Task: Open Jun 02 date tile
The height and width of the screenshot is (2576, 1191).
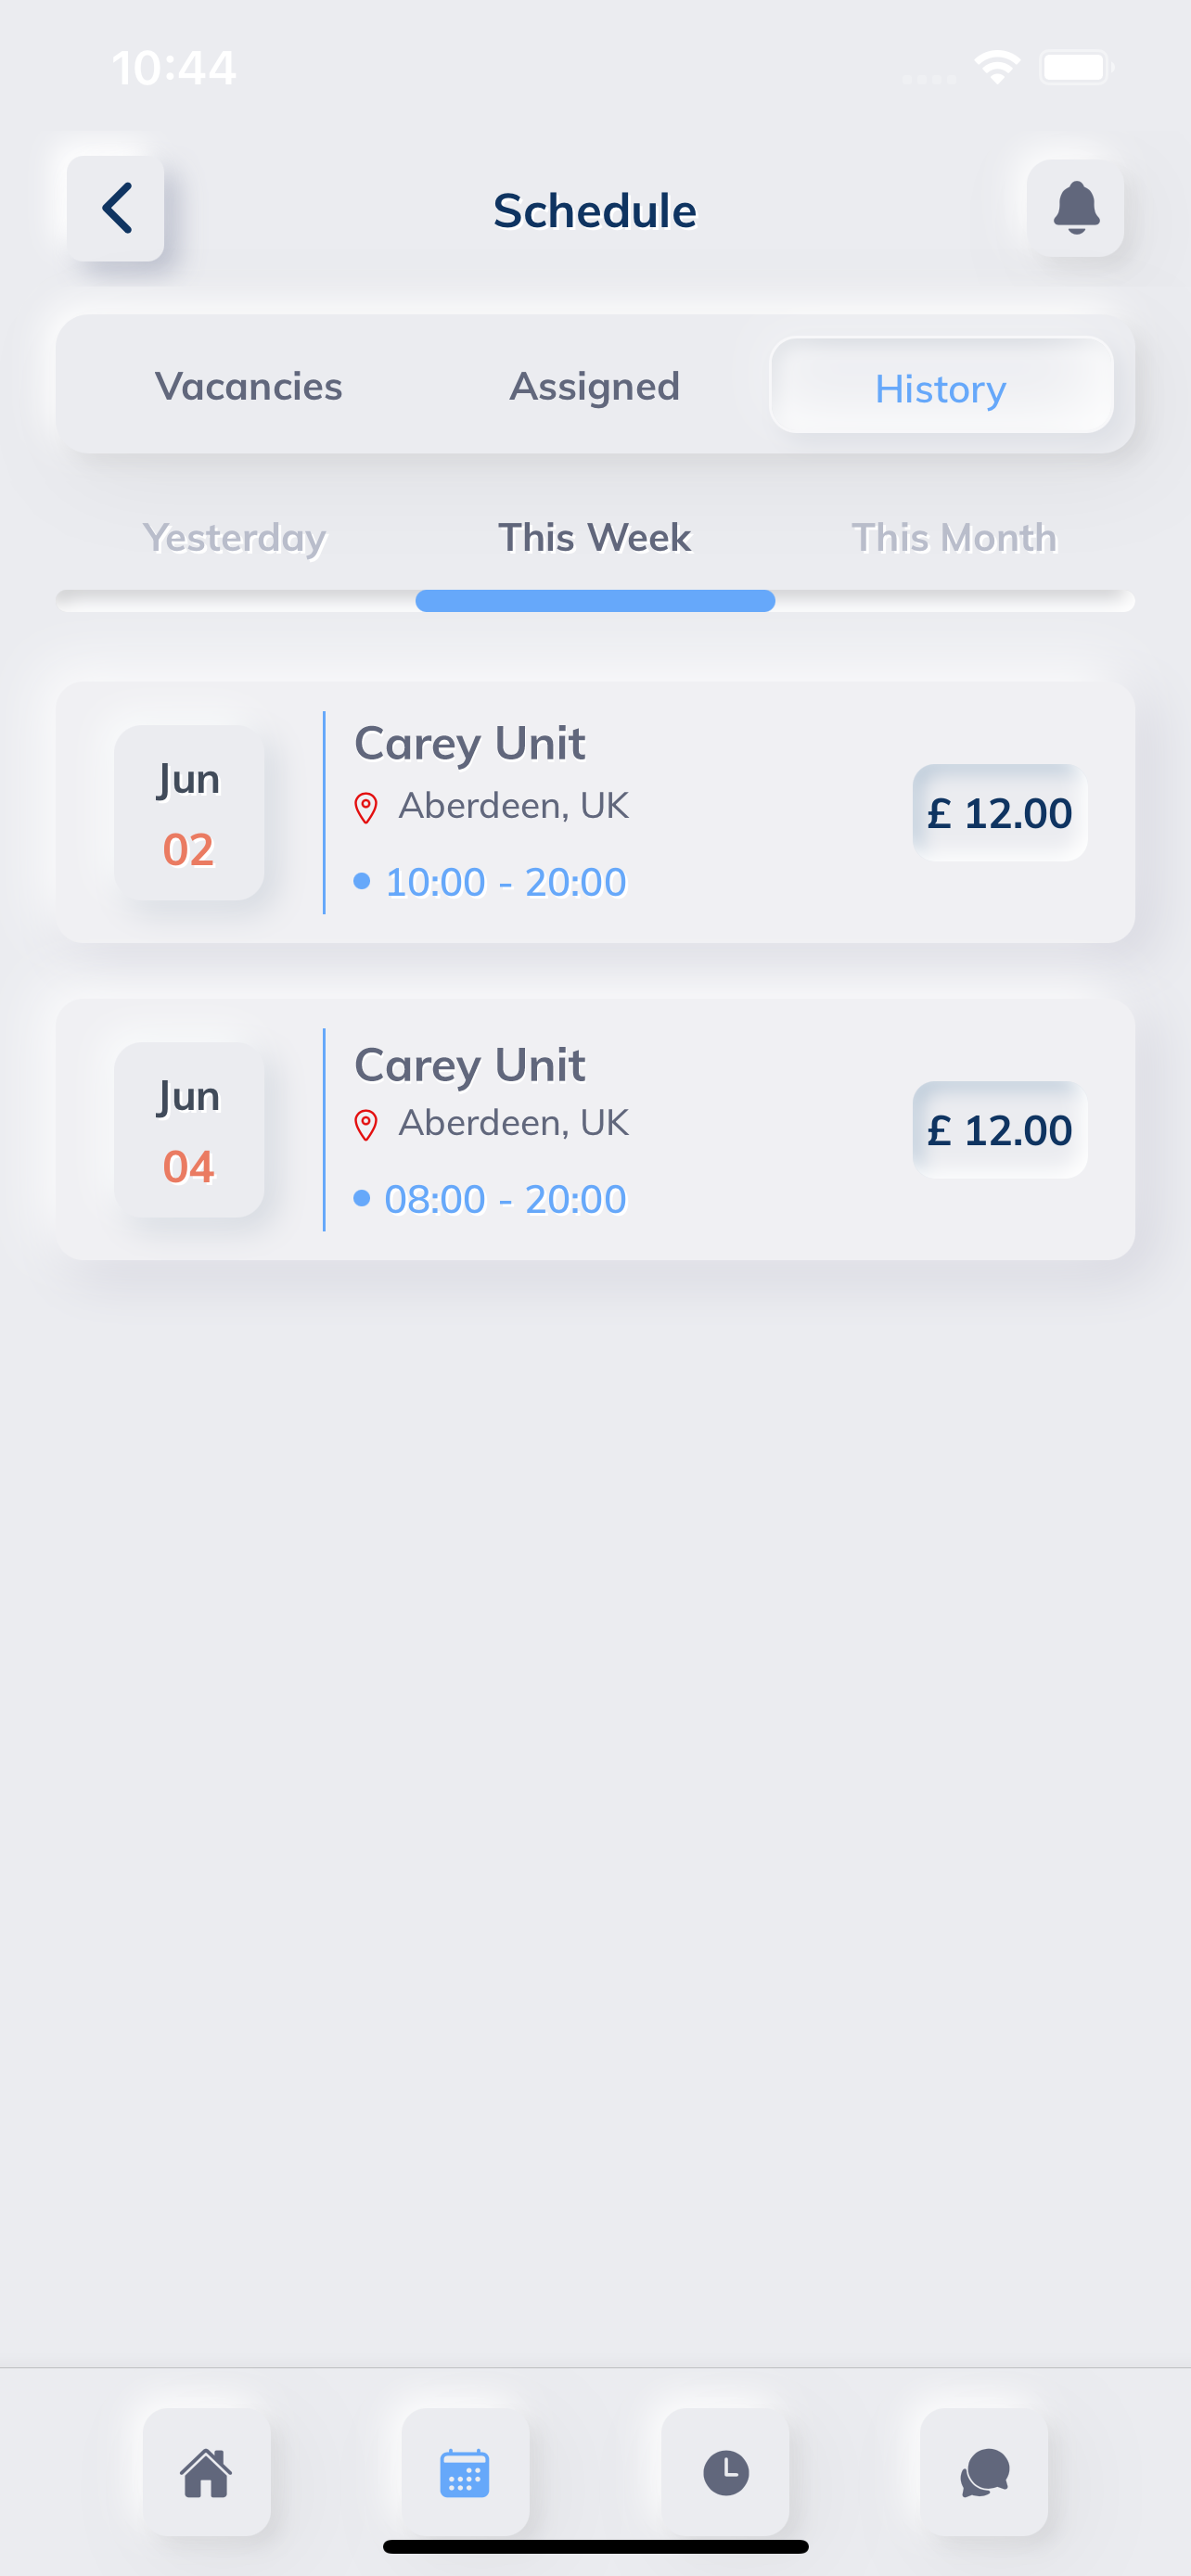Action: (189, 813)
